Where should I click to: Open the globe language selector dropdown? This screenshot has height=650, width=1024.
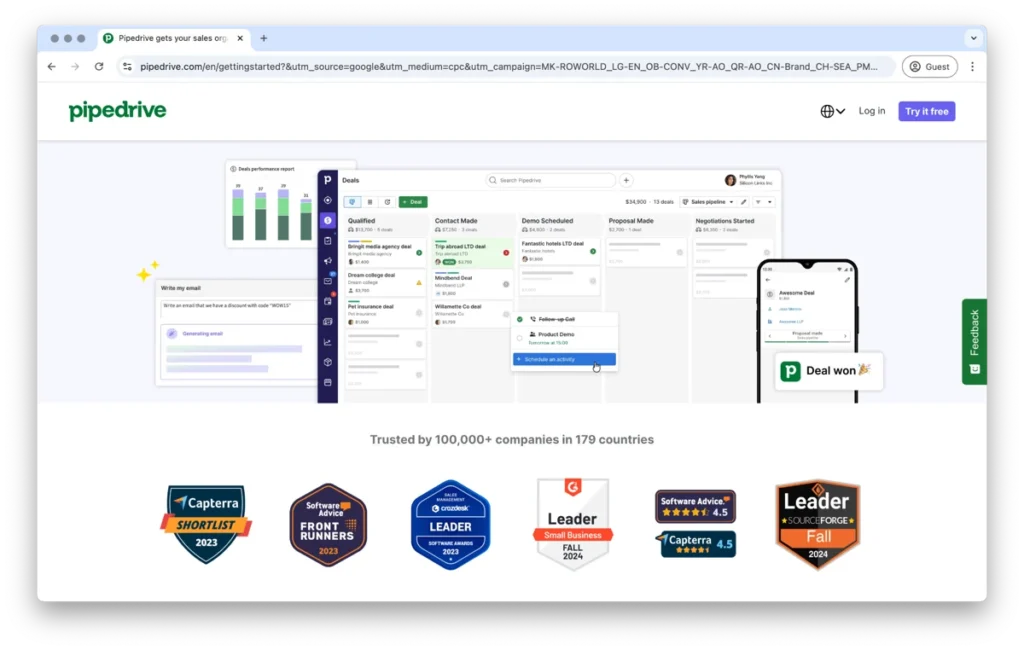[x=833, y=111]
